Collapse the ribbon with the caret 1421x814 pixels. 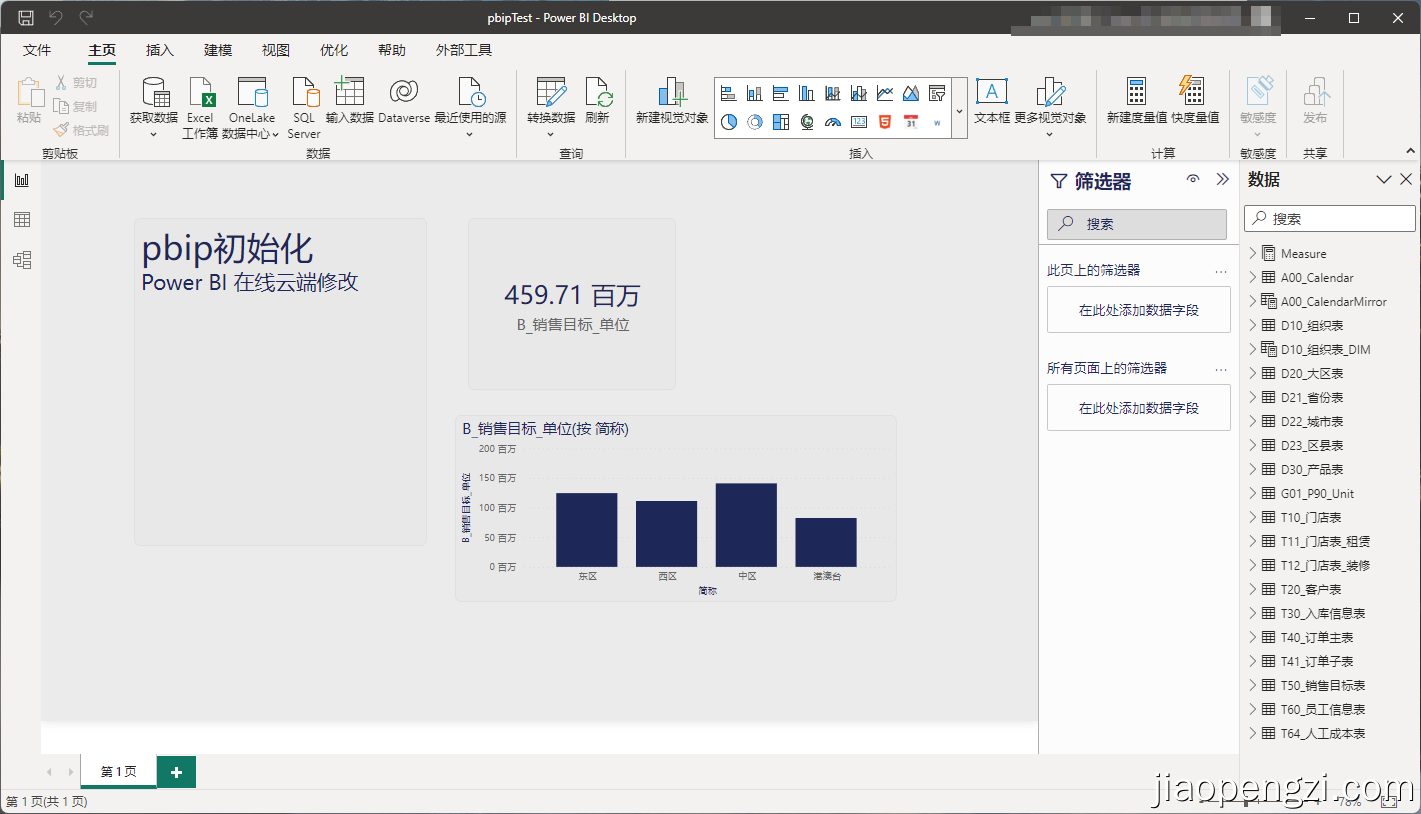pos(1410,152)
